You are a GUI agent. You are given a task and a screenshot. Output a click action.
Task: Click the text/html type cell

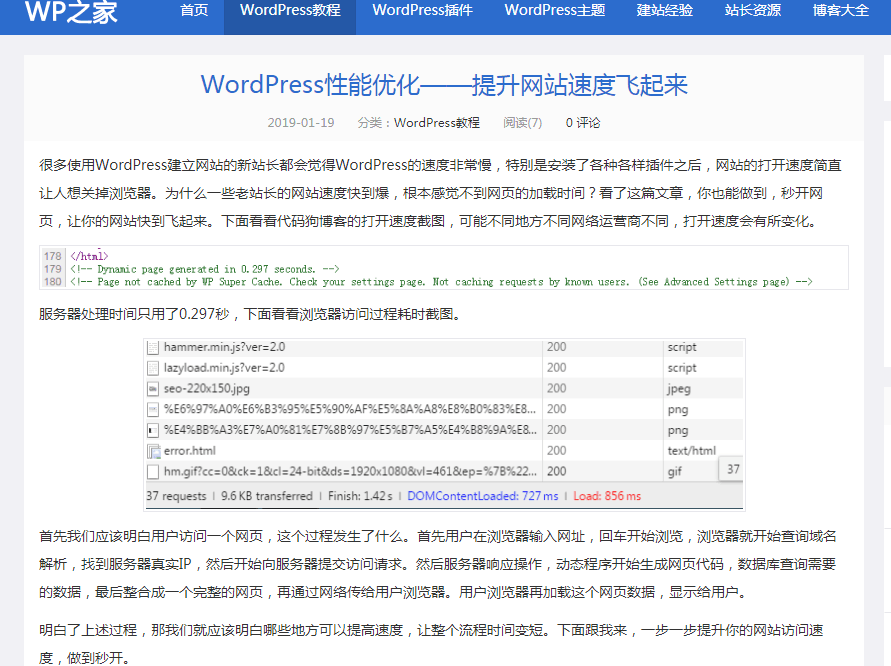coord(692,451)
